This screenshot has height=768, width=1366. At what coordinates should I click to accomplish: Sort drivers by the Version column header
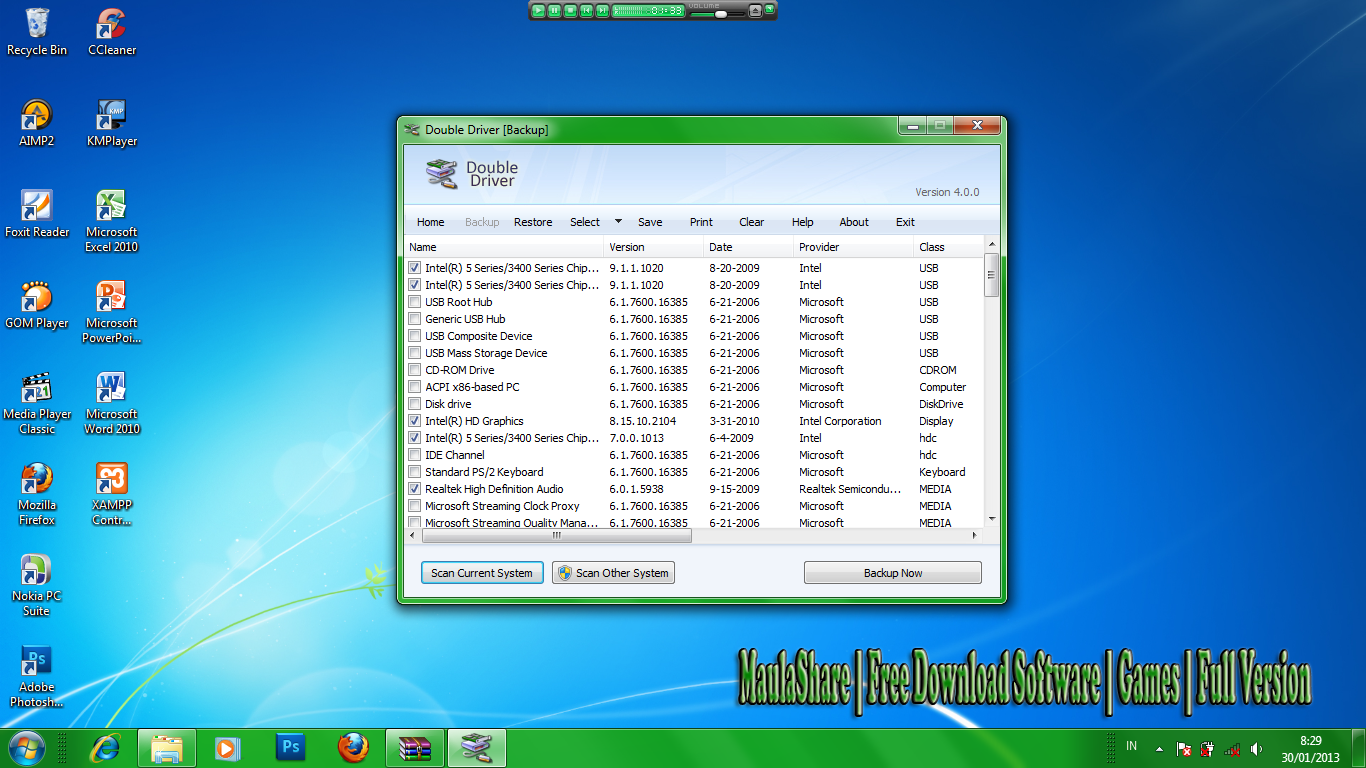(655, 247)
